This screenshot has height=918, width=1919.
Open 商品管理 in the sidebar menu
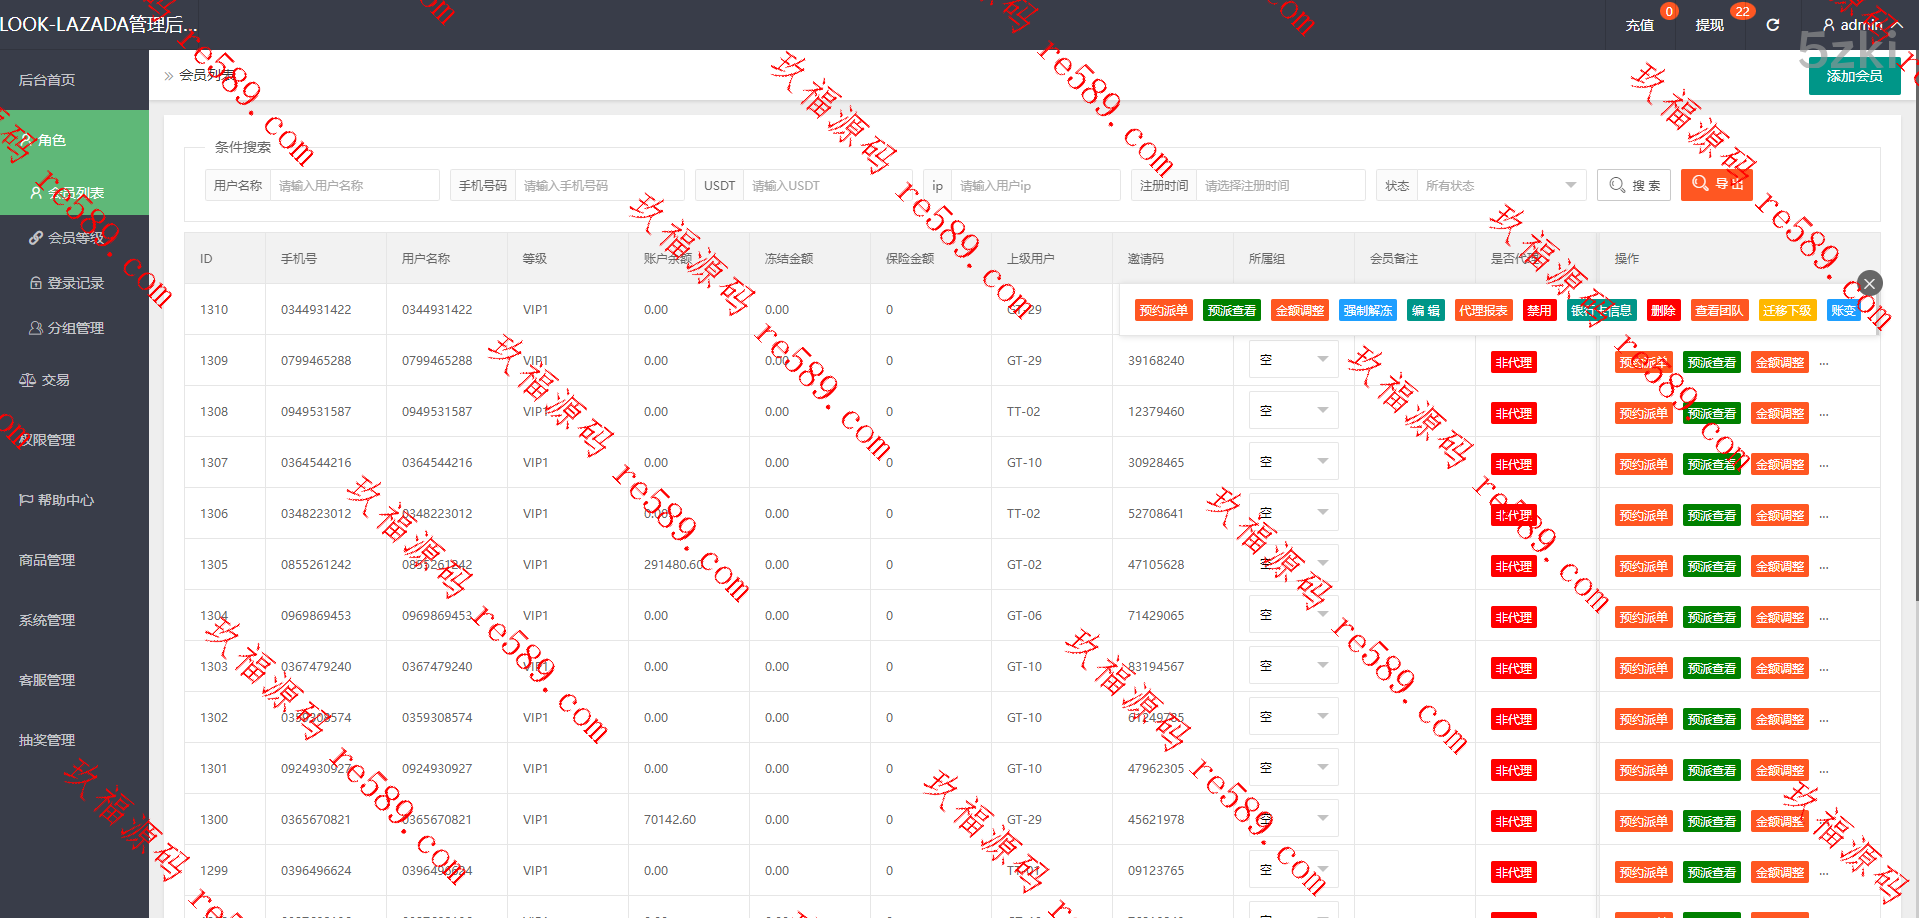pyautogui.click(x=47, y=560)
